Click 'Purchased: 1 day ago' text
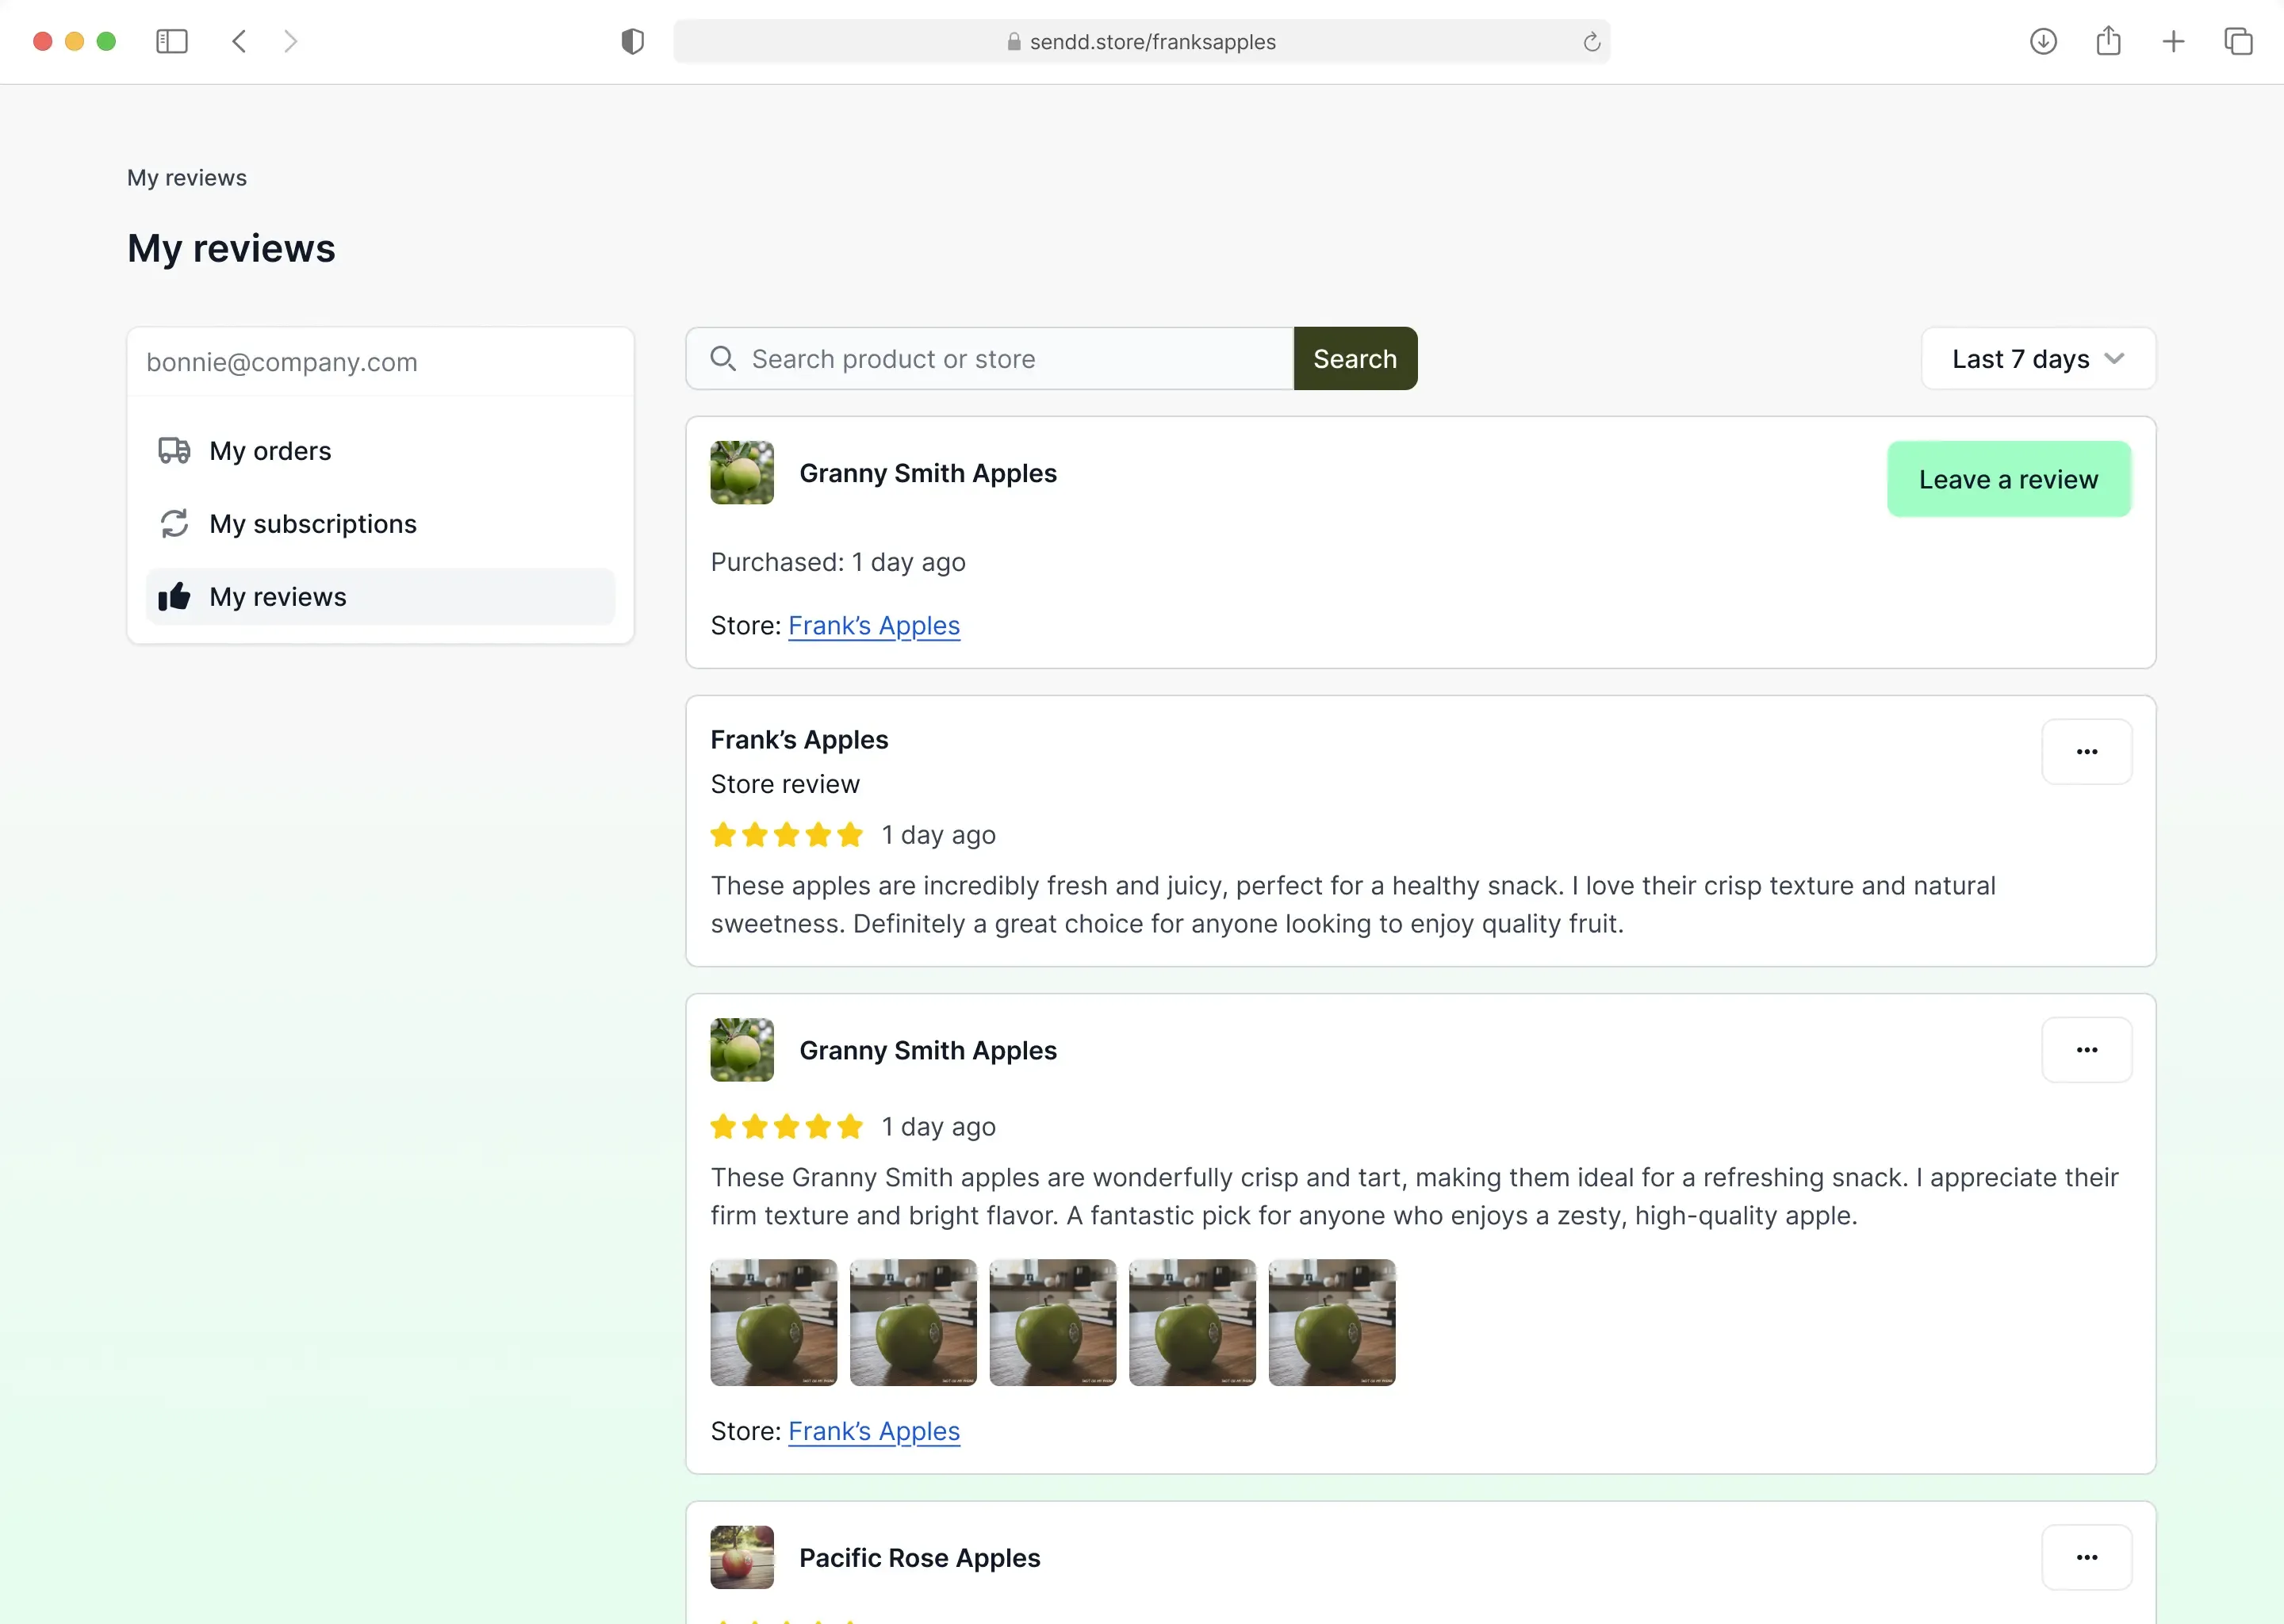This screenshot has width=2284, height=1624. click(838, 562)
